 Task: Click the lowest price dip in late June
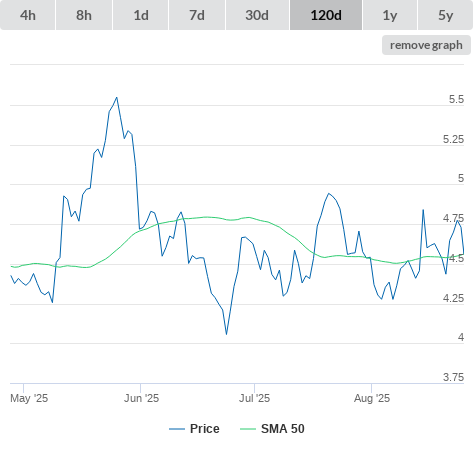(226, 334)
